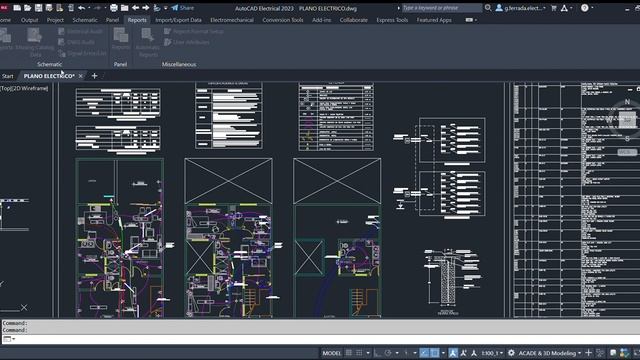Click the keyword search input box
The width and height of the screenshot is (640, 360).
442,8
